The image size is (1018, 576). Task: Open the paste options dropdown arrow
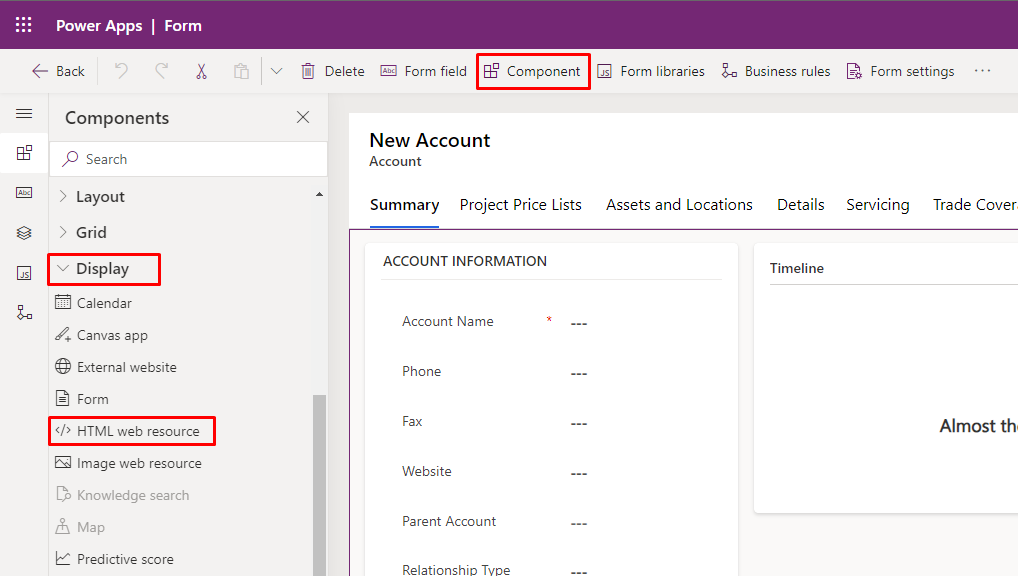point(277,71)
